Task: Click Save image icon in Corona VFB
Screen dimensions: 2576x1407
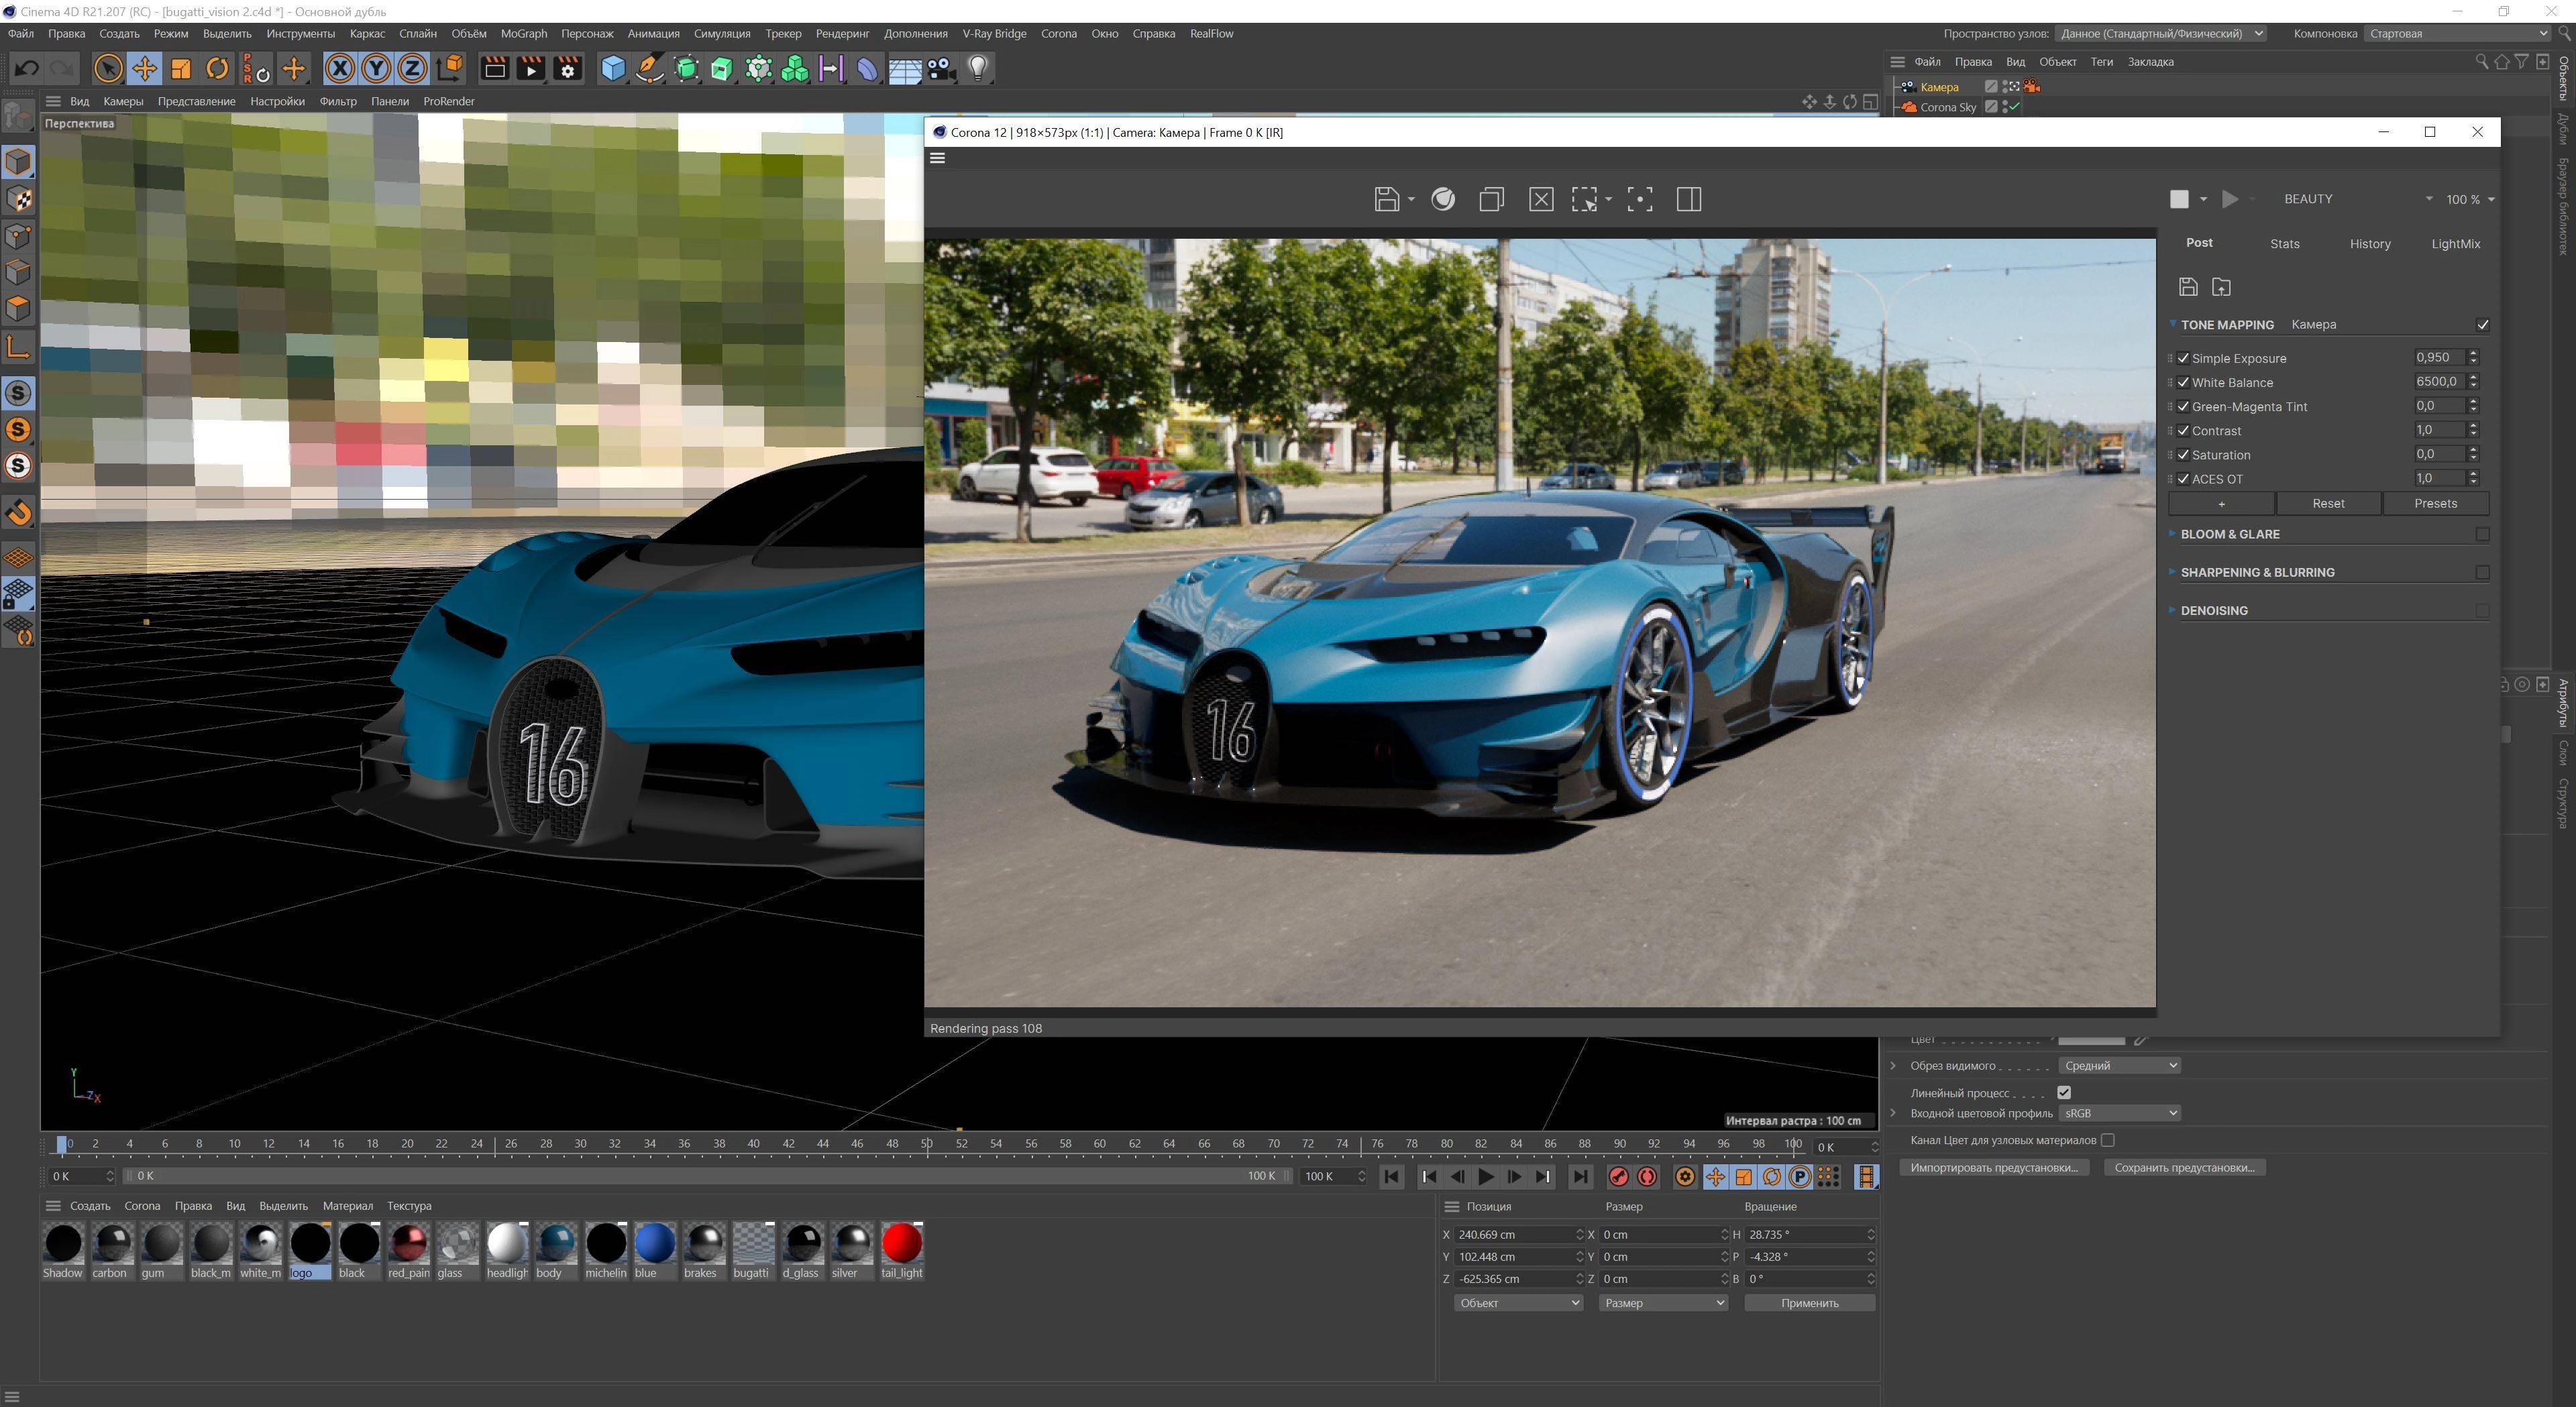Action: 1387,199
